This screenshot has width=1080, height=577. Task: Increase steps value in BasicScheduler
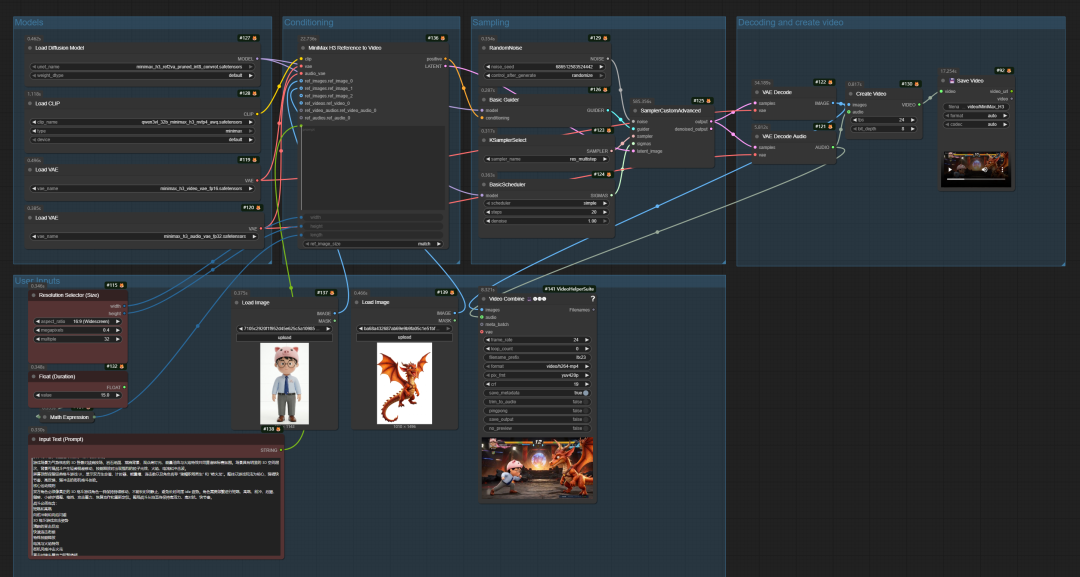click(x=605, y=212)
